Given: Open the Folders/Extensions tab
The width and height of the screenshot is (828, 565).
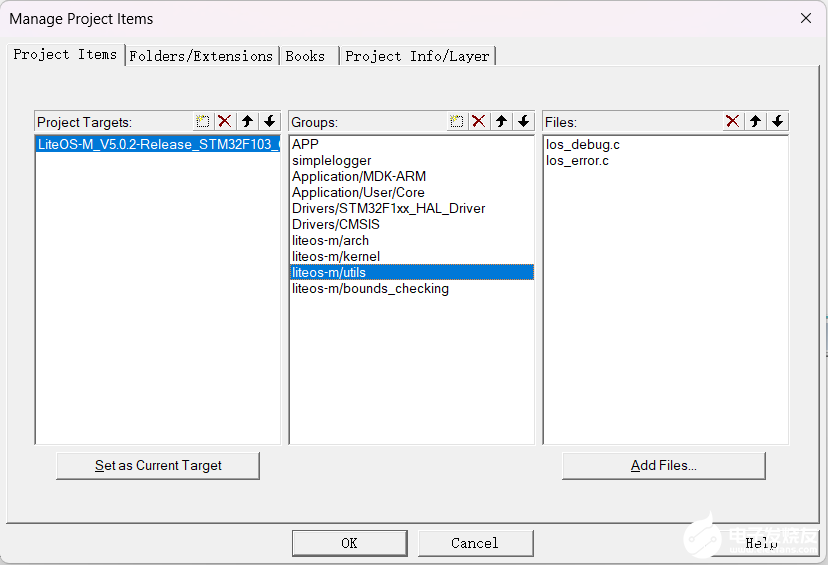Looking at the screenshot, I should click(201, 56).
